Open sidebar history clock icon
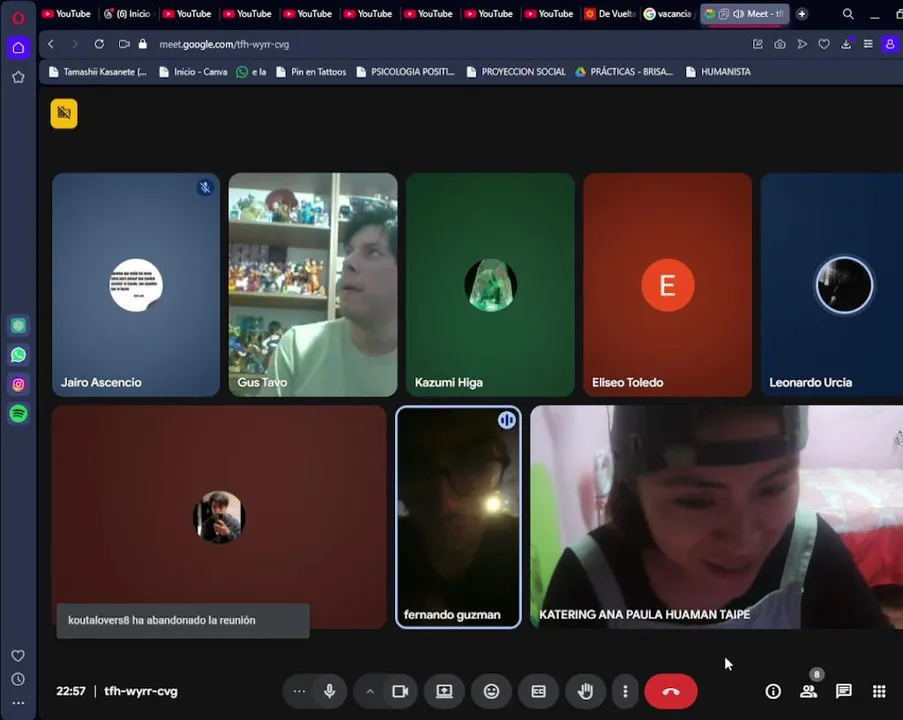Screen dimensions: 903x720 (x=18, y=679)
